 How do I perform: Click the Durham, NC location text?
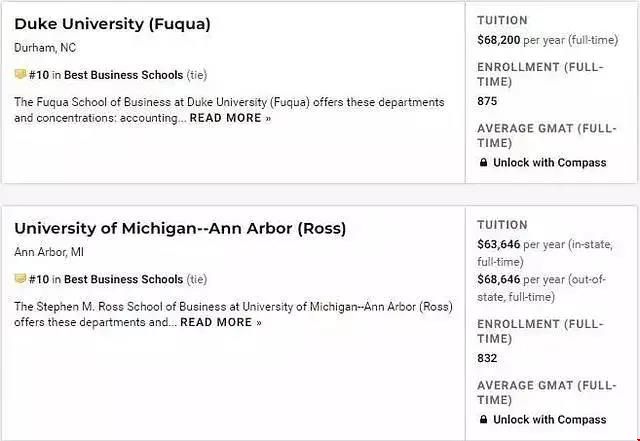(x=45, y=48)
